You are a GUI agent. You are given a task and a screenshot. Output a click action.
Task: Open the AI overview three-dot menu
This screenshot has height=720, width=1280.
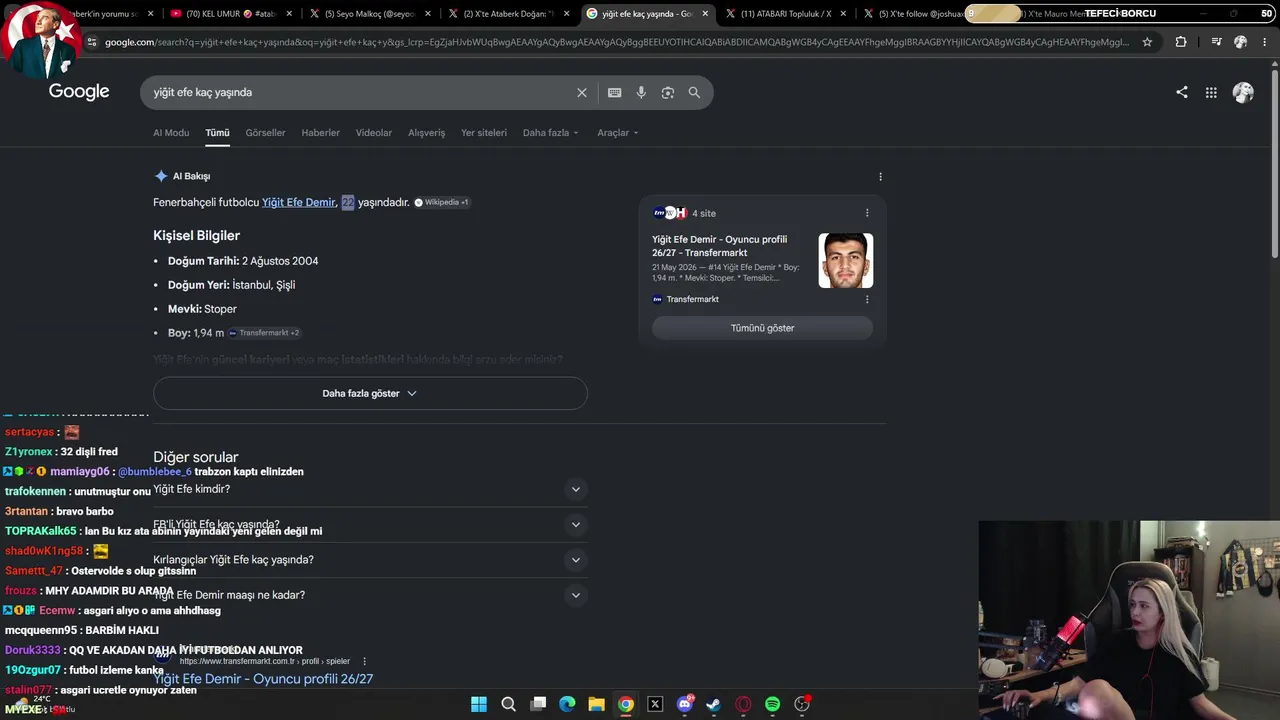pos(880,176)
